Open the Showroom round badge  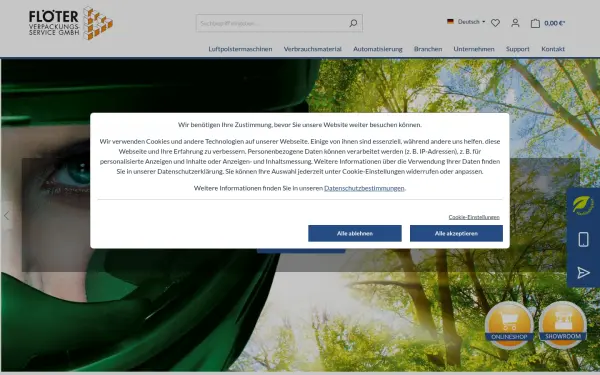562,325
